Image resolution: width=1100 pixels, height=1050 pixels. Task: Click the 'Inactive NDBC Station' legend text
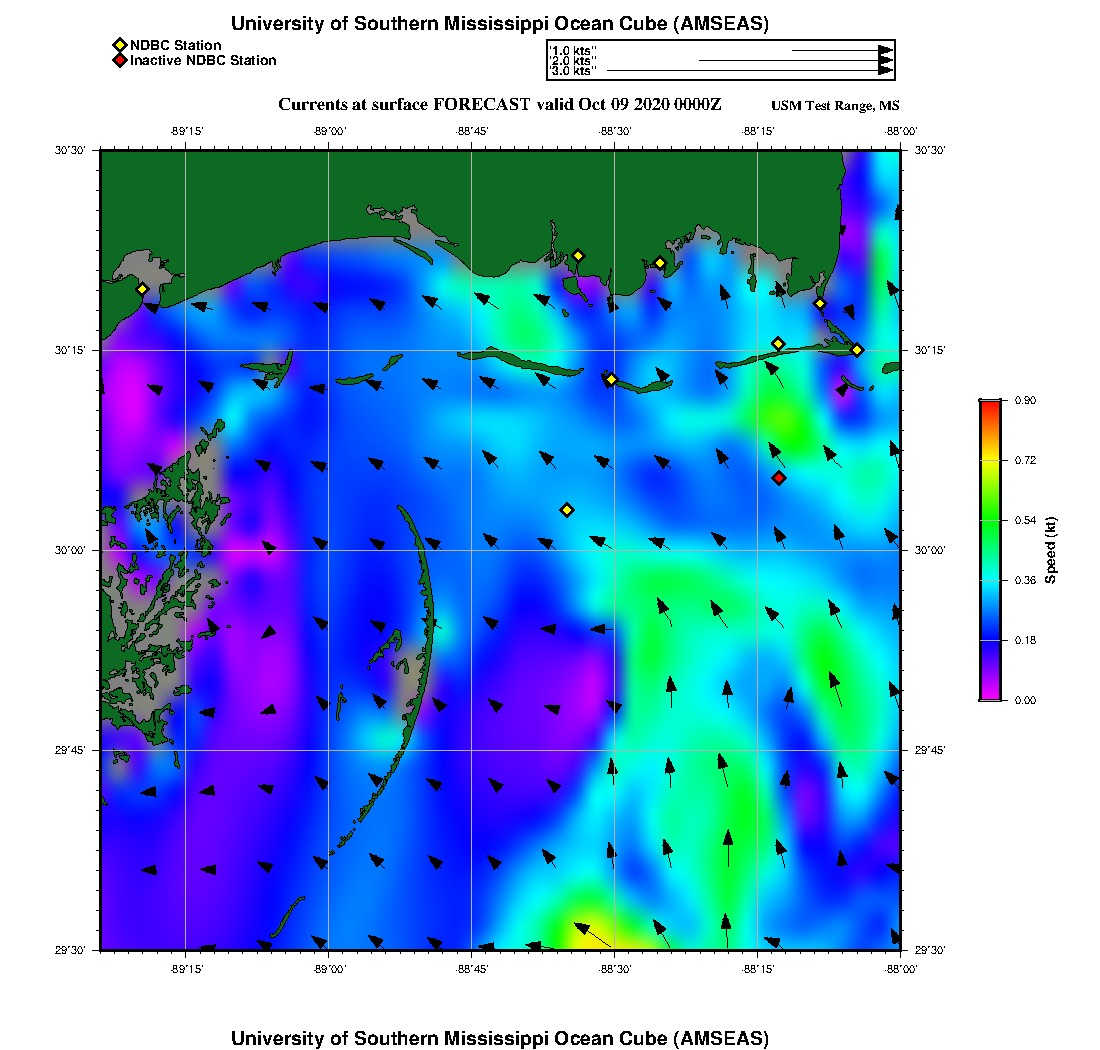click(x=203, y=61)
